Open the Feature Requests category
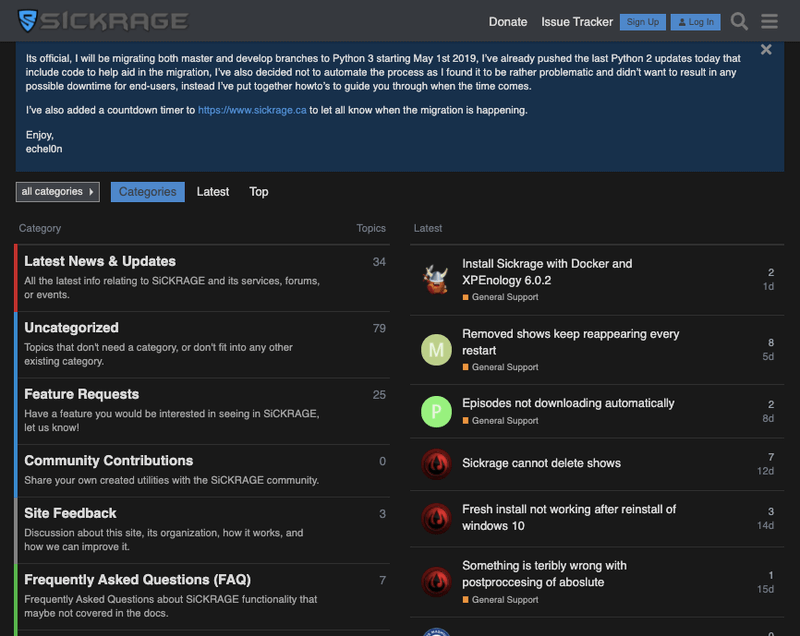800x636 pixels. point(82,394)
